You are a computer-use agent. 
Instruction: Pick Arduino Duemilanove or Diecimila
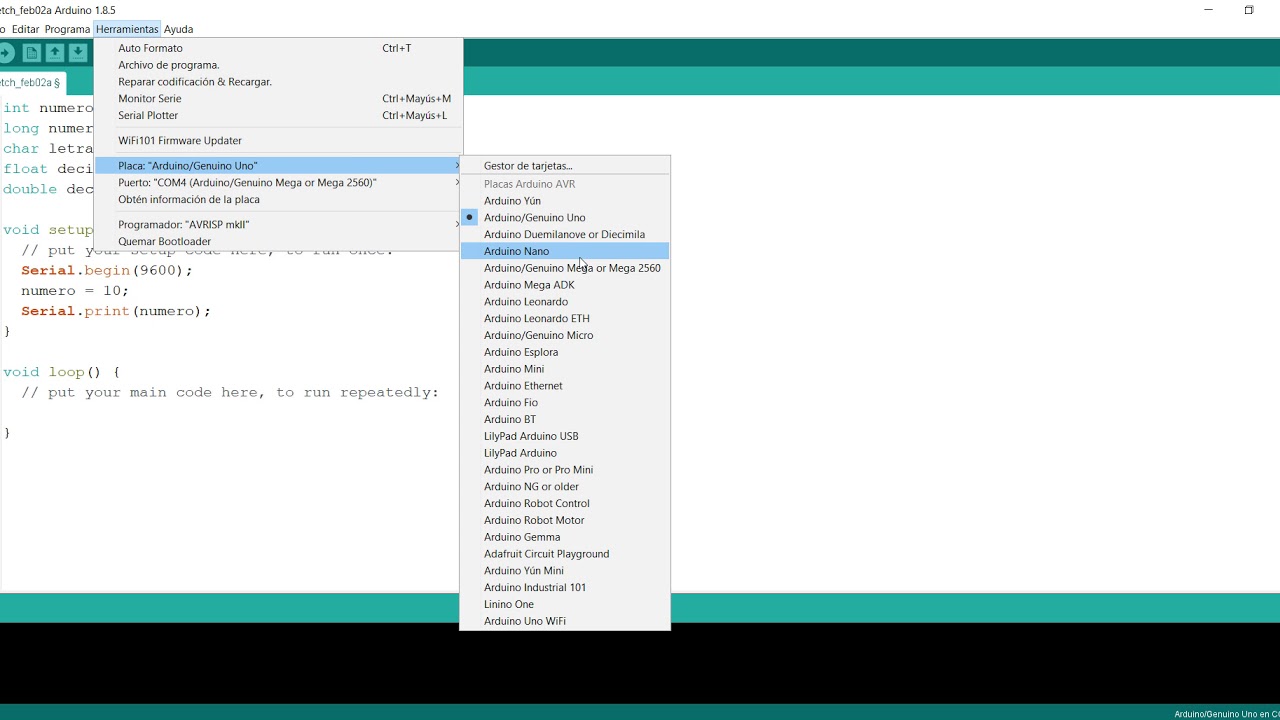(565, 235)
